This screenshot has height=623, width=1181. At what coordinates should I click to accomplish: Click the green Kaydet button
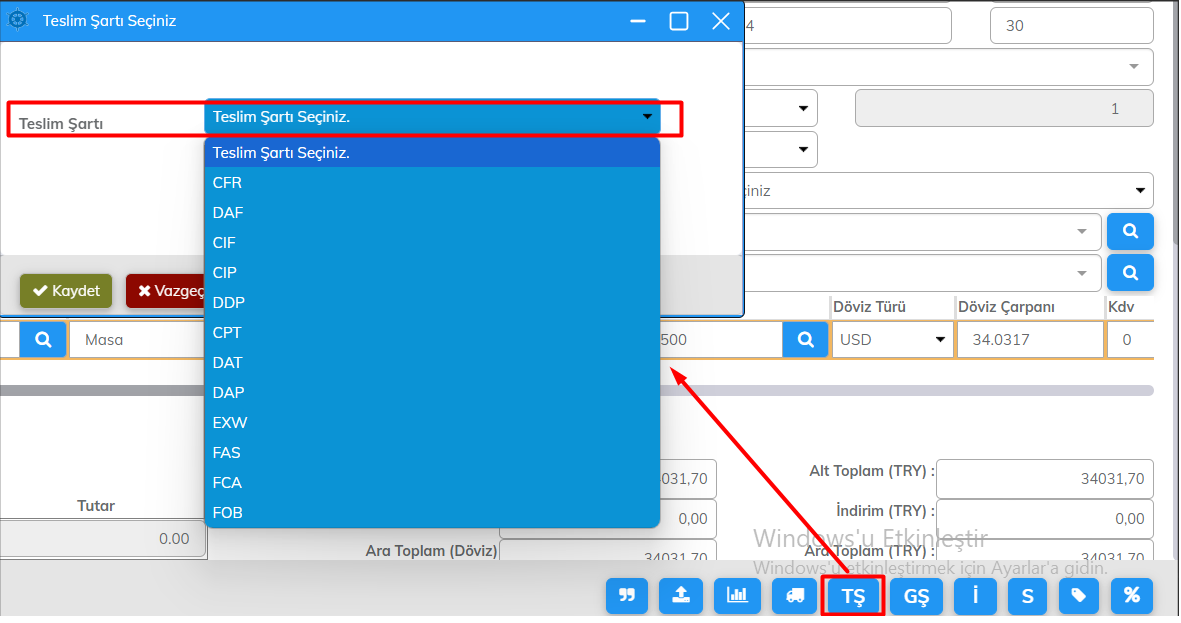pyautogui.click(x=66, y=291)
